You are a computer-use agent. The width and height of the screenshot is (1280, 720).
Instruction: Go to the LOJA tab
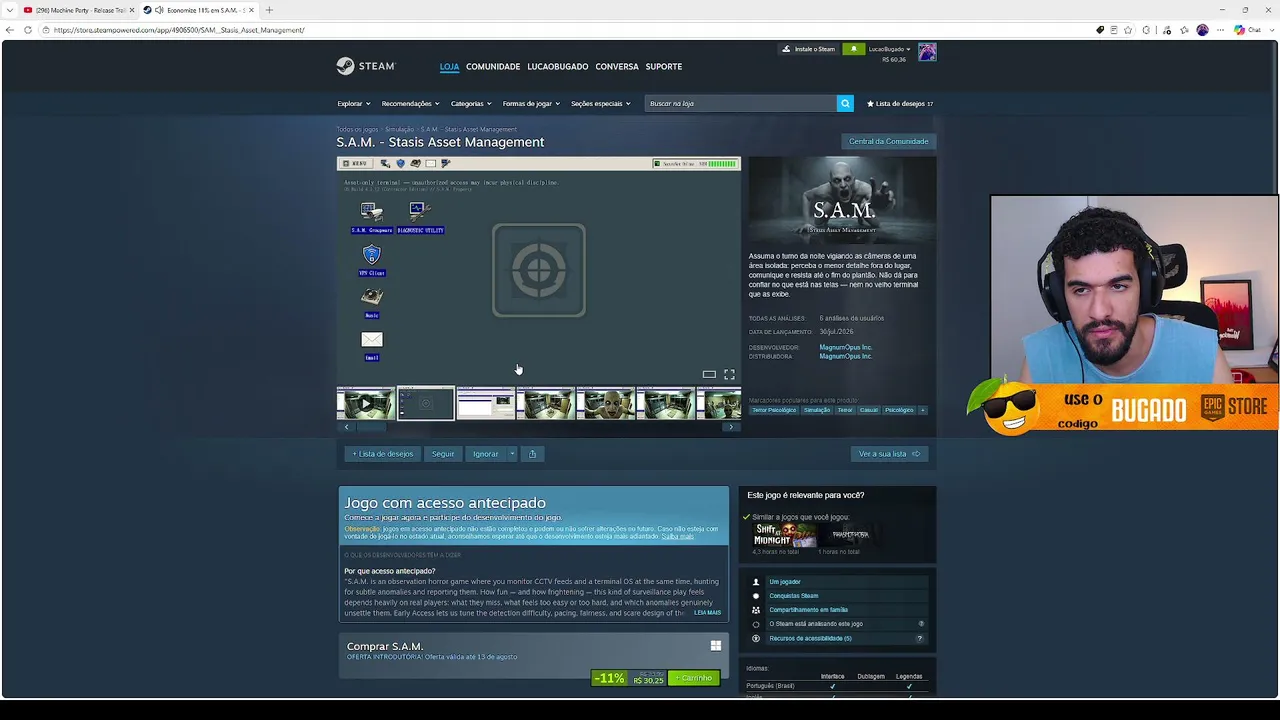click(449, 67)
